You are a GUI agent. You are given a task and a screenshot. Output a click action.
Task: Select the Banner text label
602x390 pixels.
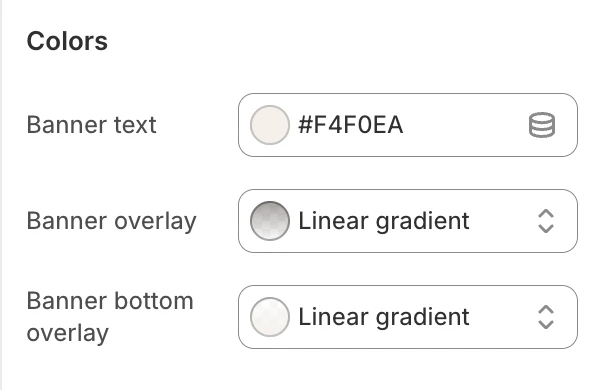coord(91,125)
